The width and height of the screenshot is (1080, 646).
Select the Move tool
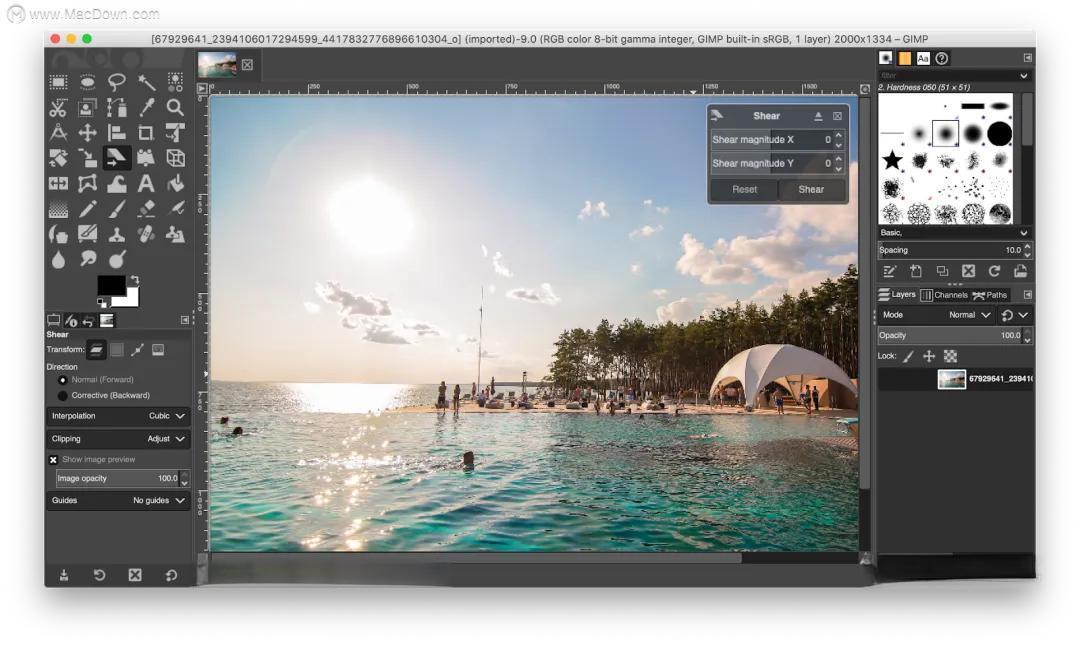88,133
